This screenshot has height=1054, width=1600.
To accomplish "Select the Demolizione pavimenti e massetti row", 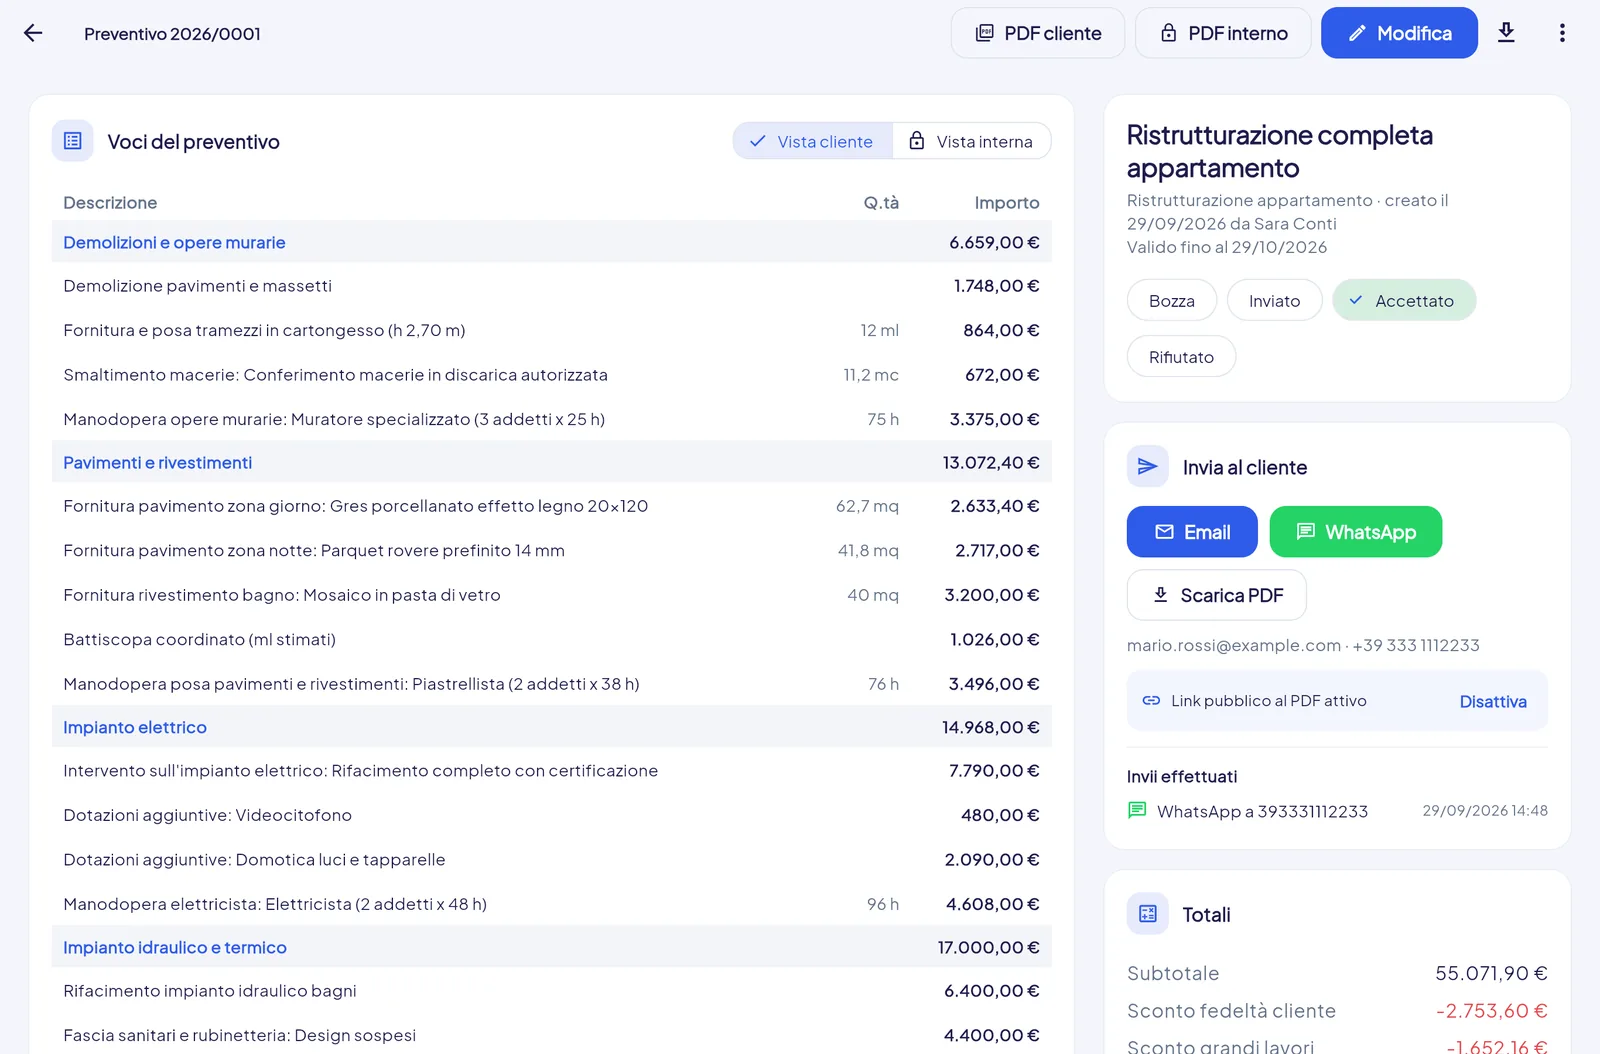I will pos(552,286).
